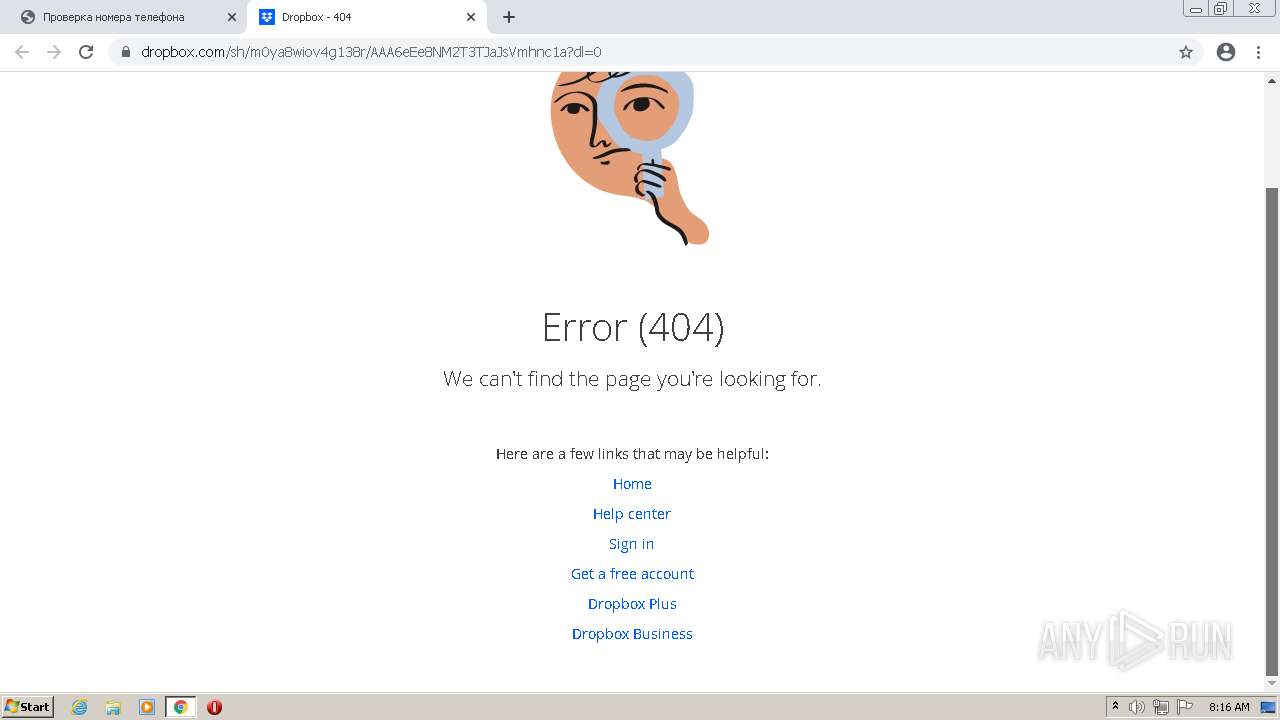Restore down the Chrome window
This screenshot has width=1280, height=720.
pyautogui.click(x=1221, y=8)
